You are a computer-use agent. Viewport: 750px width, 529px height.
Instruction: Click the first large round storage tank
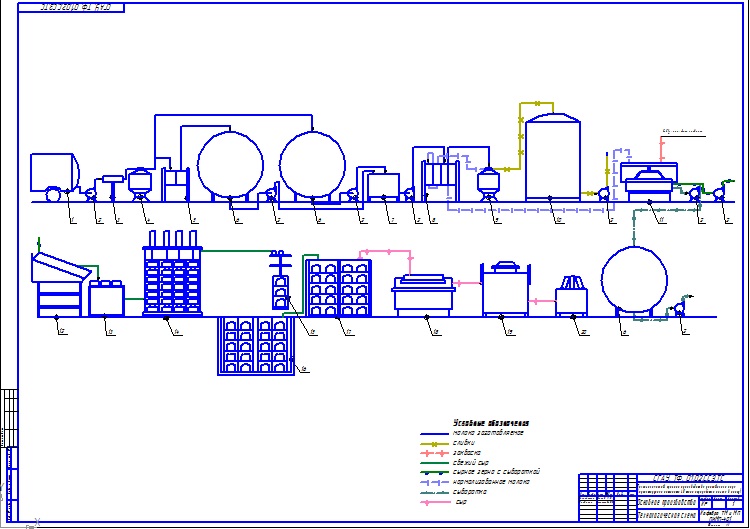pyautogui.click(x=230, y=165)
